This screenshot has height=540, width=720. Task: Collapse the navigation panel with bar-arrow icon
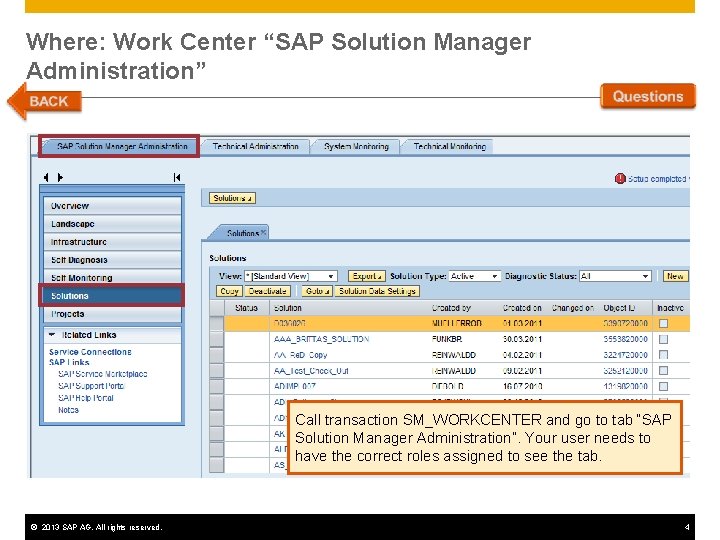177,177
